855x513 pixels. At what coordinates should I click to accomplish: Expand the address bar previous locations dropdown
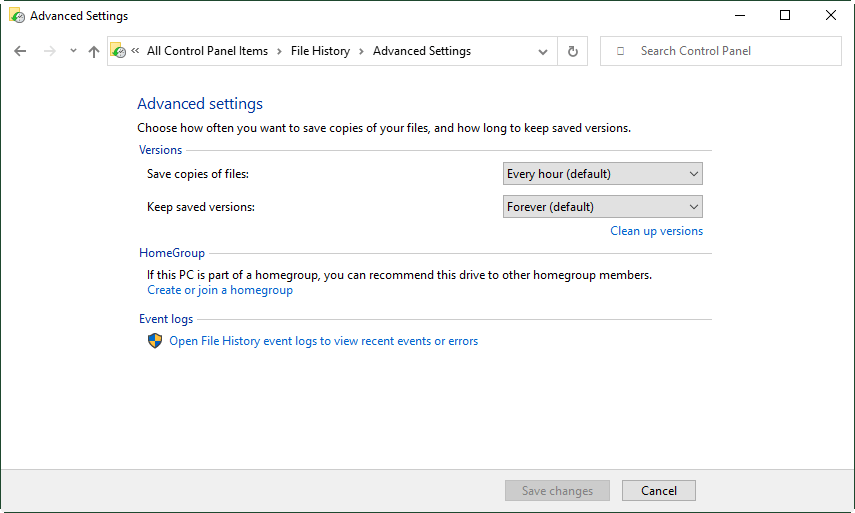point(543,51)
